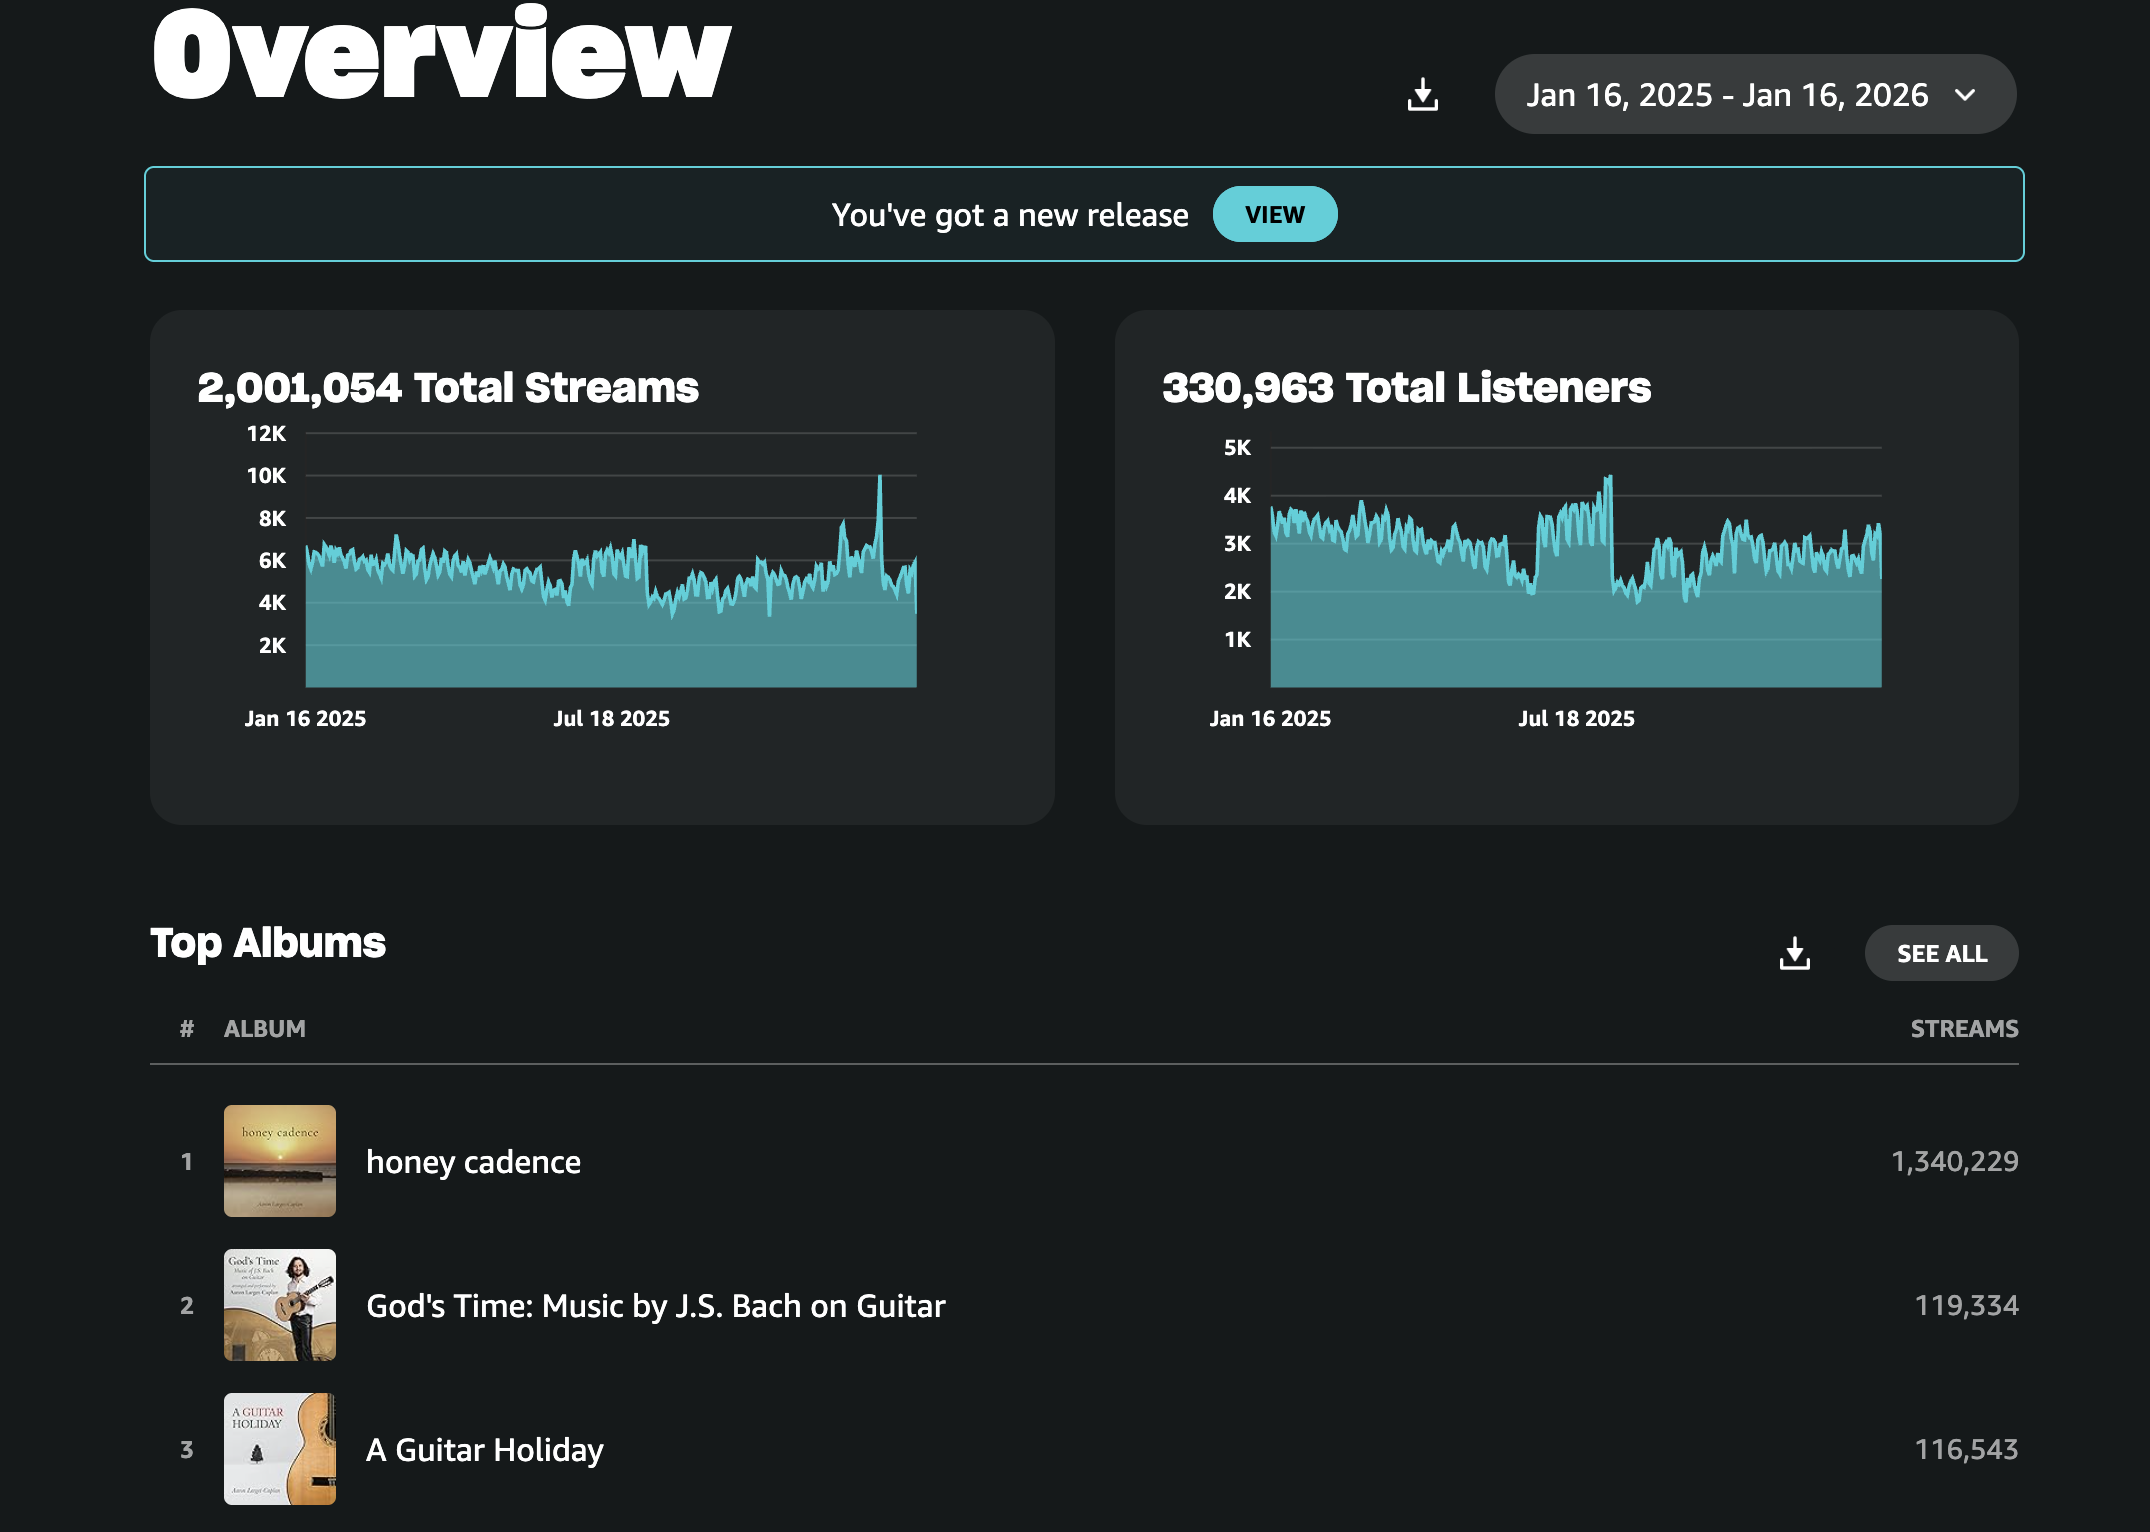Viewport: 2150px width, 1532px height.
Task: Open A Guitar Holiday album cover
Action: pyautogui.click(x=280, y=1449)
